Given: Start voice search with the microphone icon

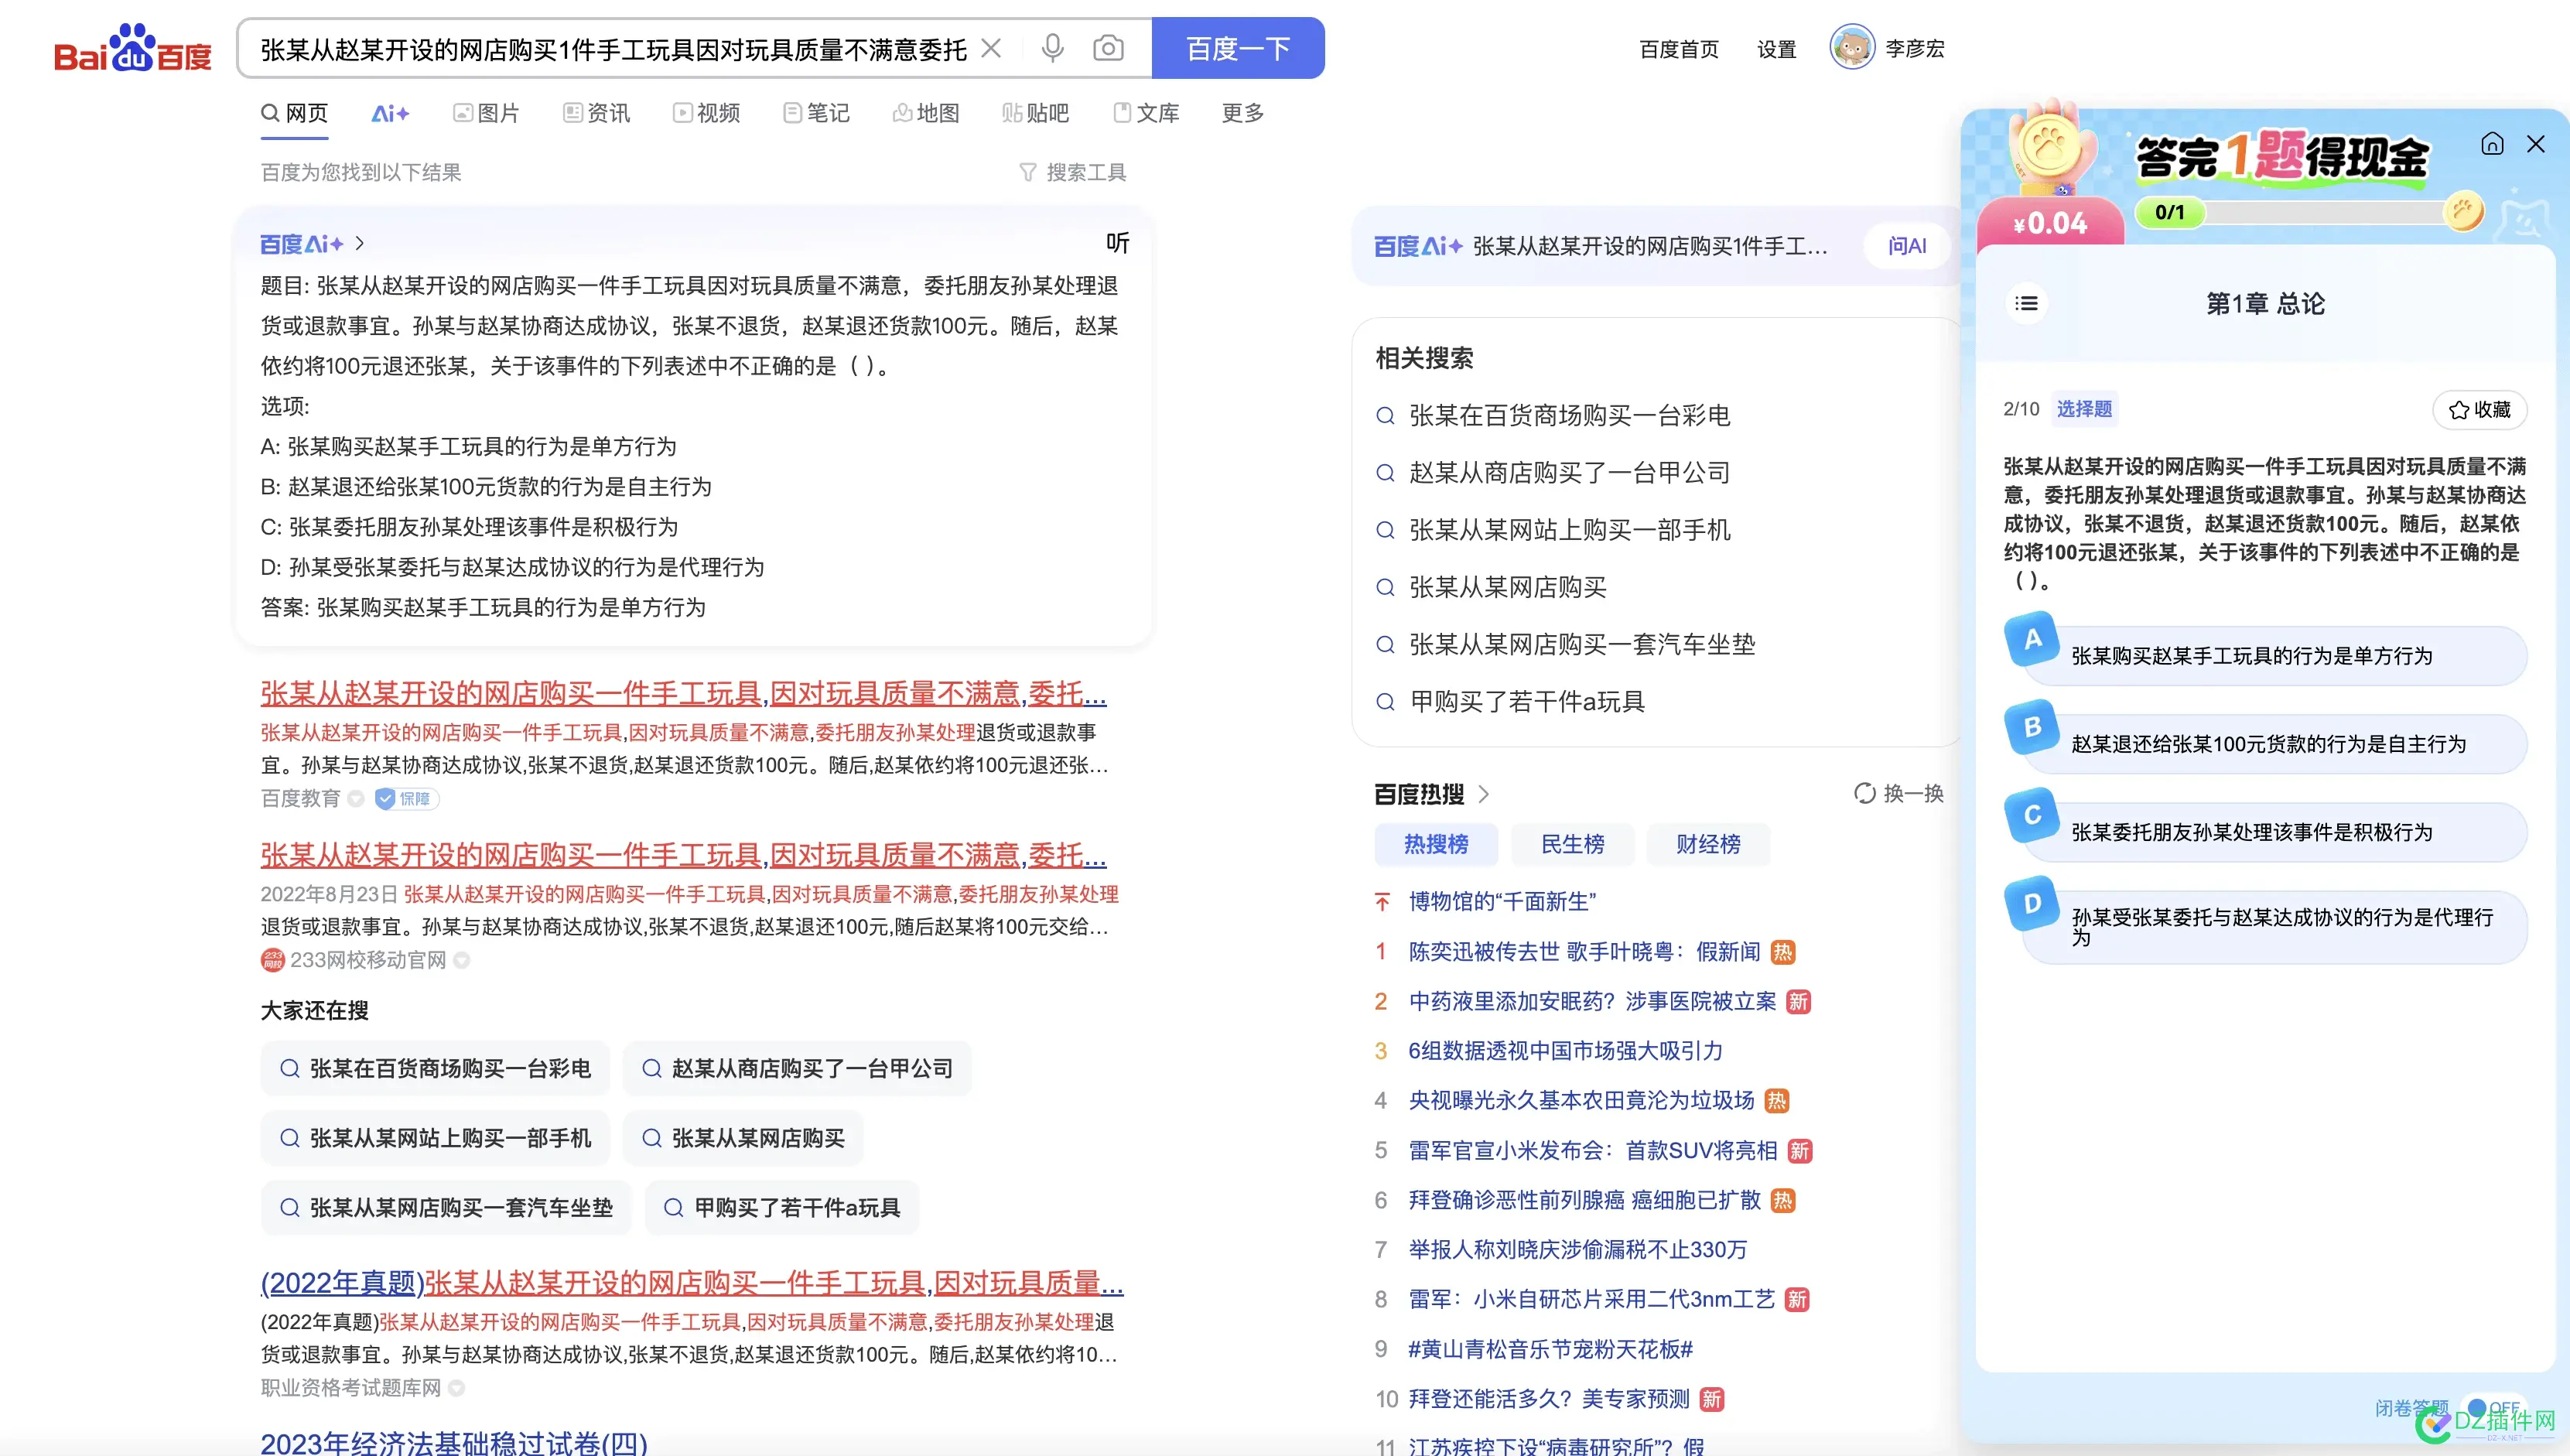Looking at the screenshot, I should (x=1052, y=48).
